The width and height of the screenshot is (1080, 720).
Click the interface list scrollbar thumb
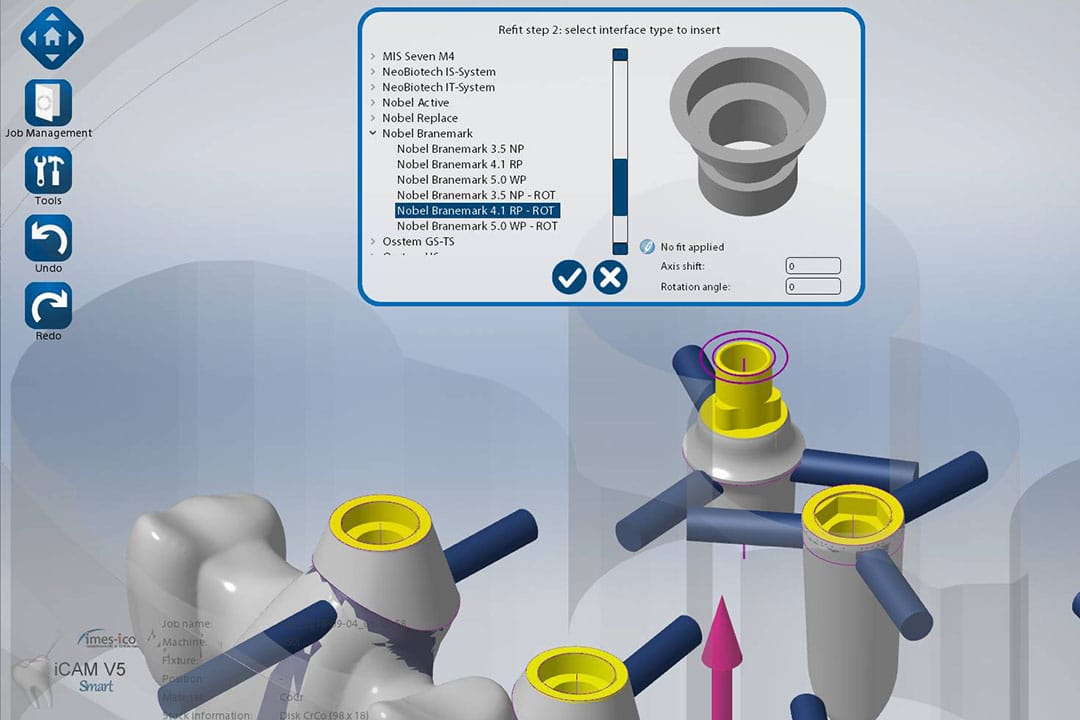(x=620, y=187)
